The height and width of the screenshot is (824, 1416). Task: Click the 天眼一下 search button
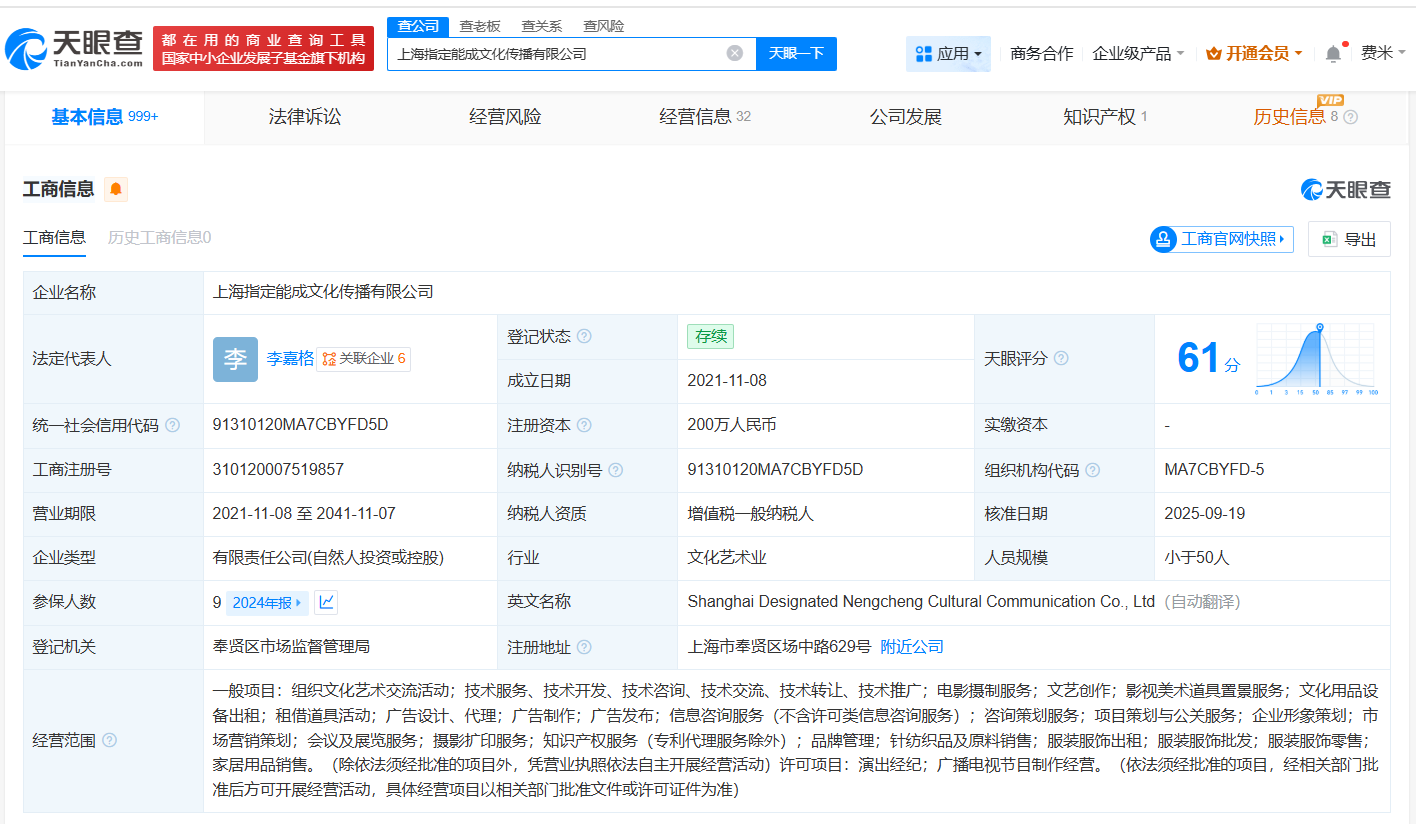[797, 53]
